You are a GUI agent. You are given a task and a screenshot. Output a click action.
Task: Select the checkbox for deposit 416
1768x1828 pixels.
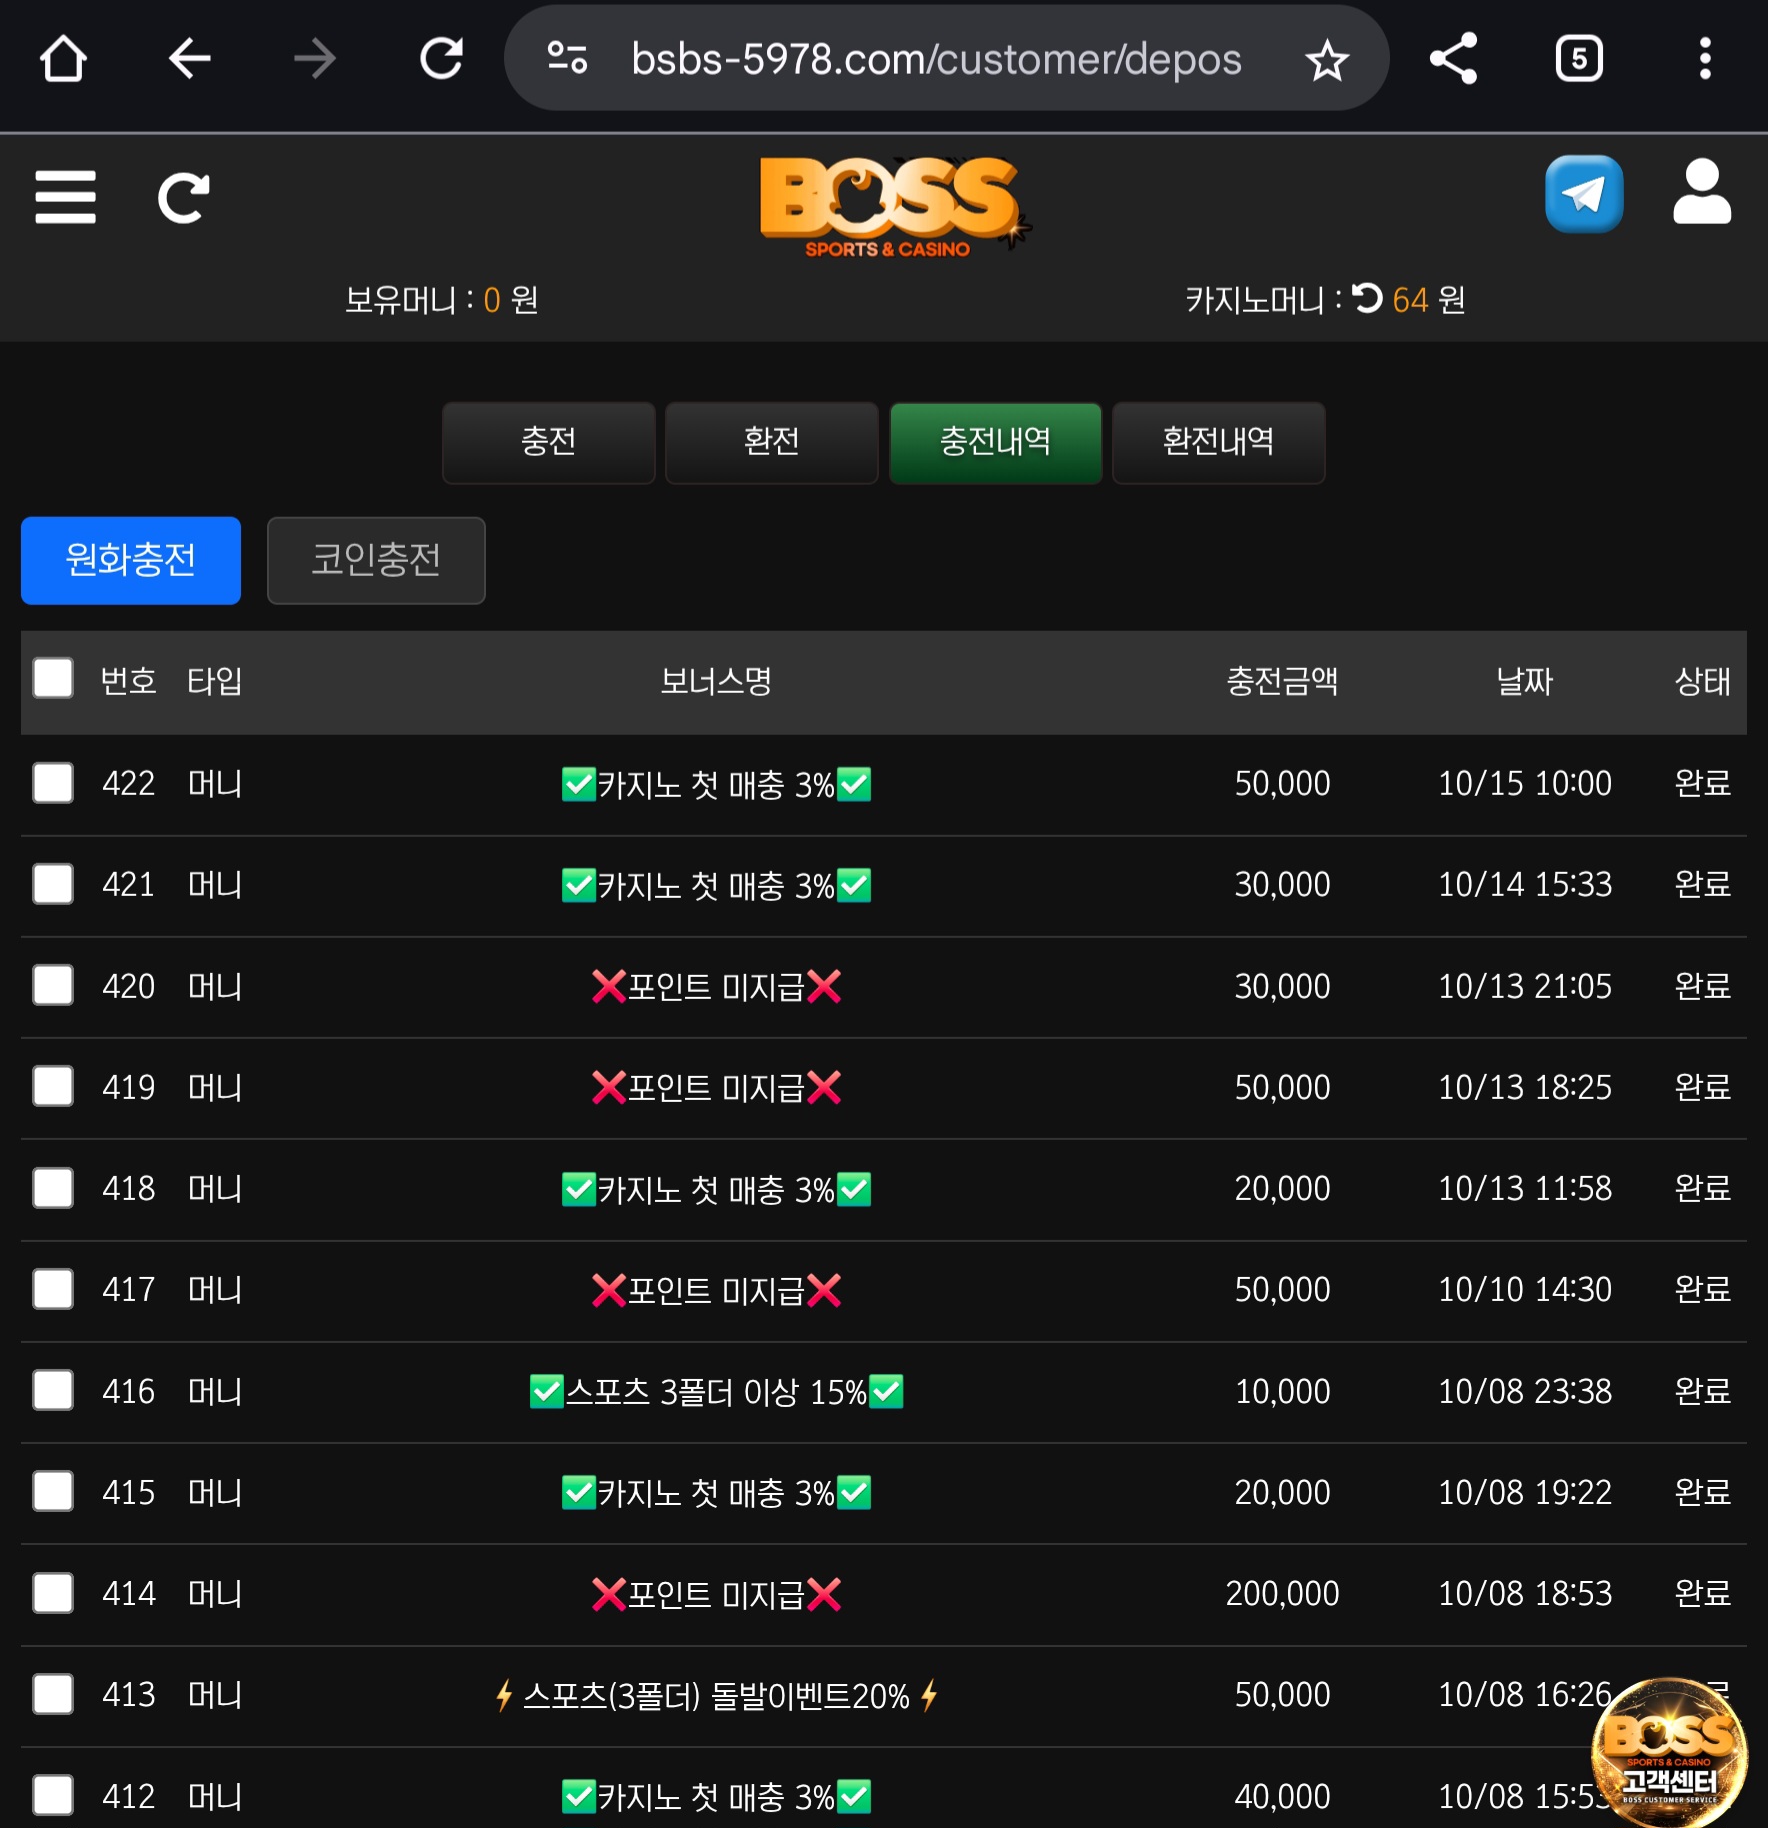tap(53, 1390)
